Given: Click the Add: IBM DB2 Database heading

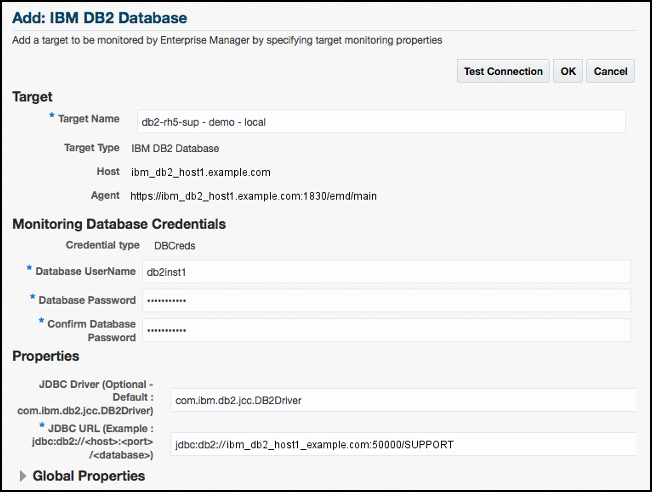Looking at the screenshot, I should [100, 18].
